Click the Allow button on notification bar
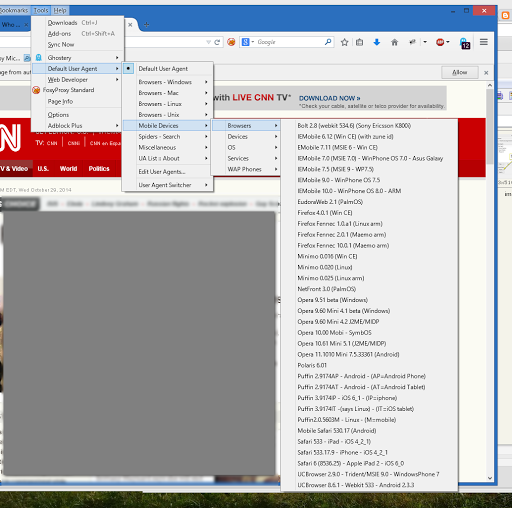512x508 pixels. 460,72
